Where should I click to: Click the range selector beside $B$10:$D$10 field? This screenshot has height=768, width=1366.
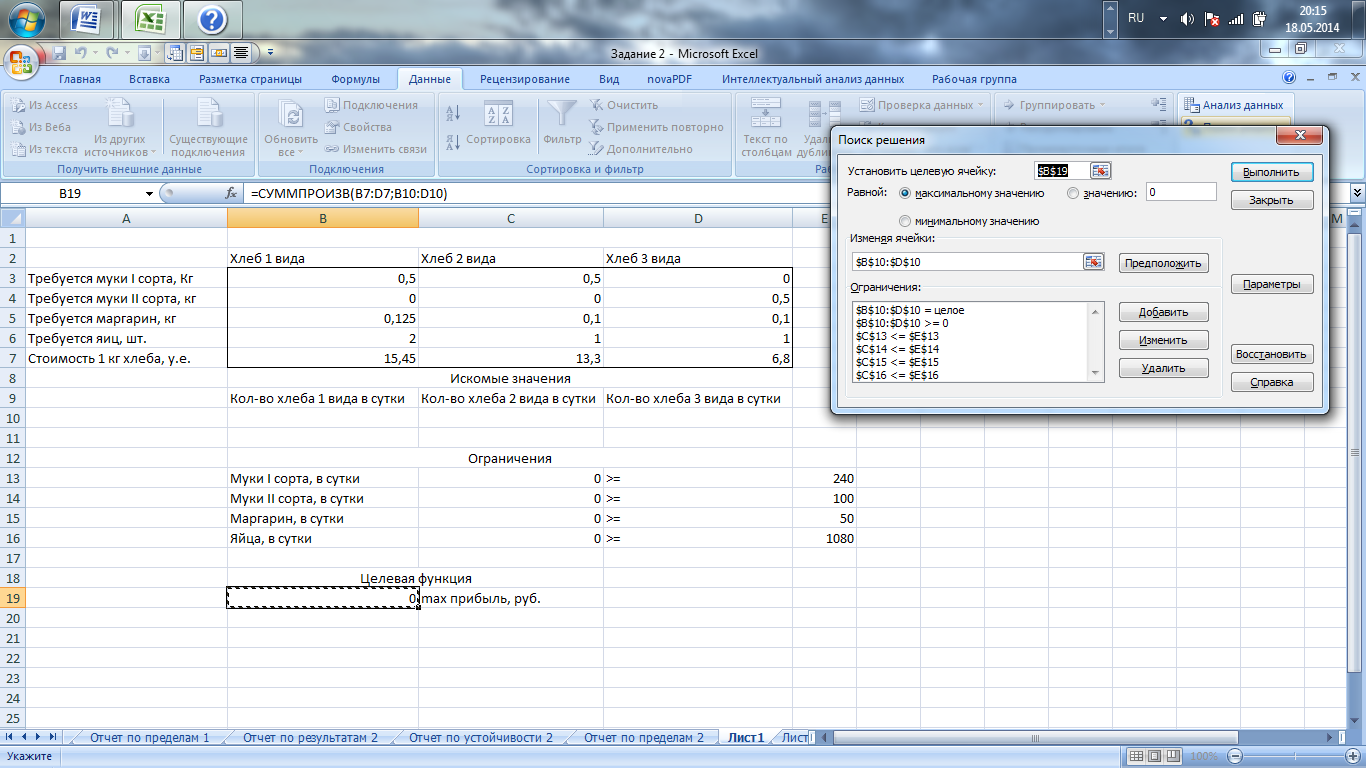(x=1093, y=262)
